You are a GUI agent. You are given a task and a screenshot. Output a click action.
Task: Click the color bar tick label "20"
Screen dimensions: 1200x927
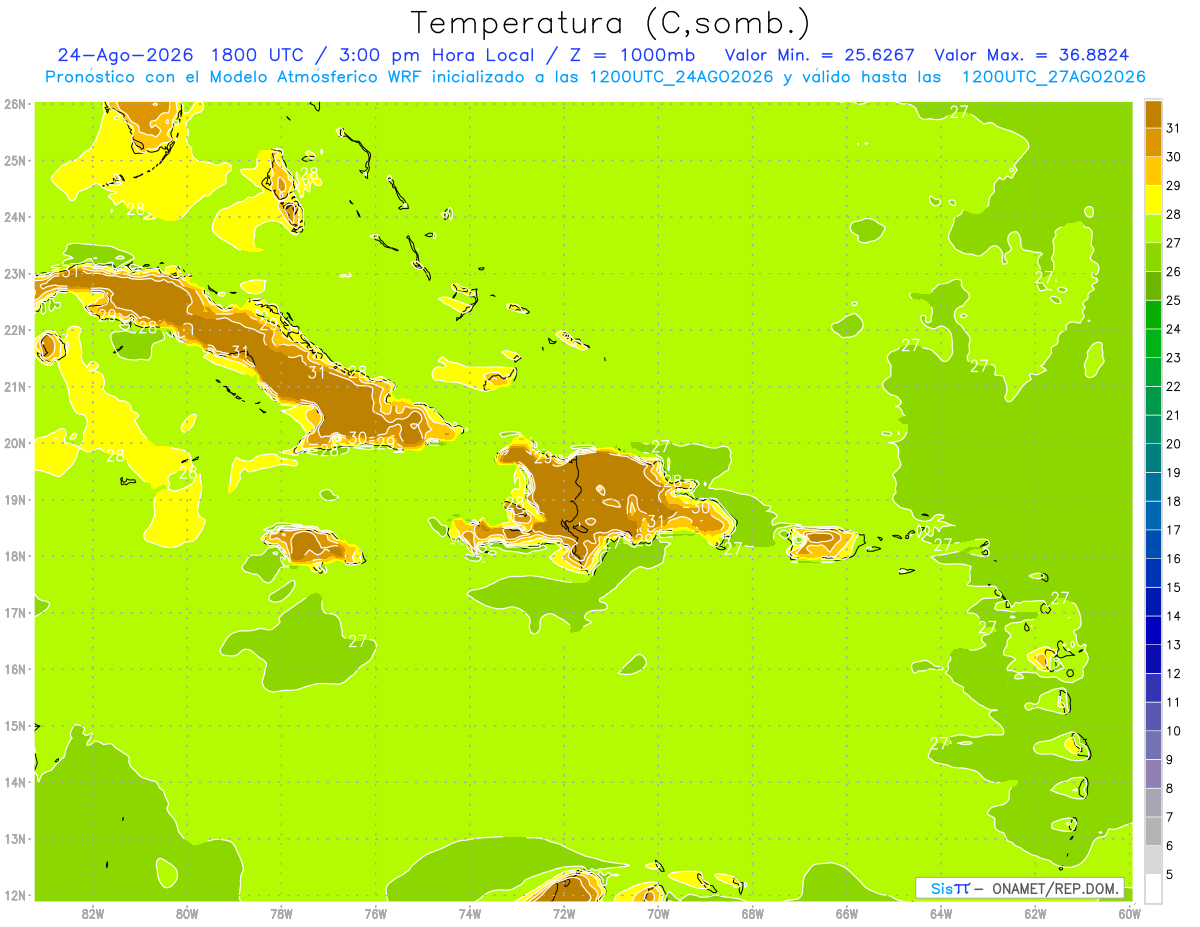[x=1174, y=444]
